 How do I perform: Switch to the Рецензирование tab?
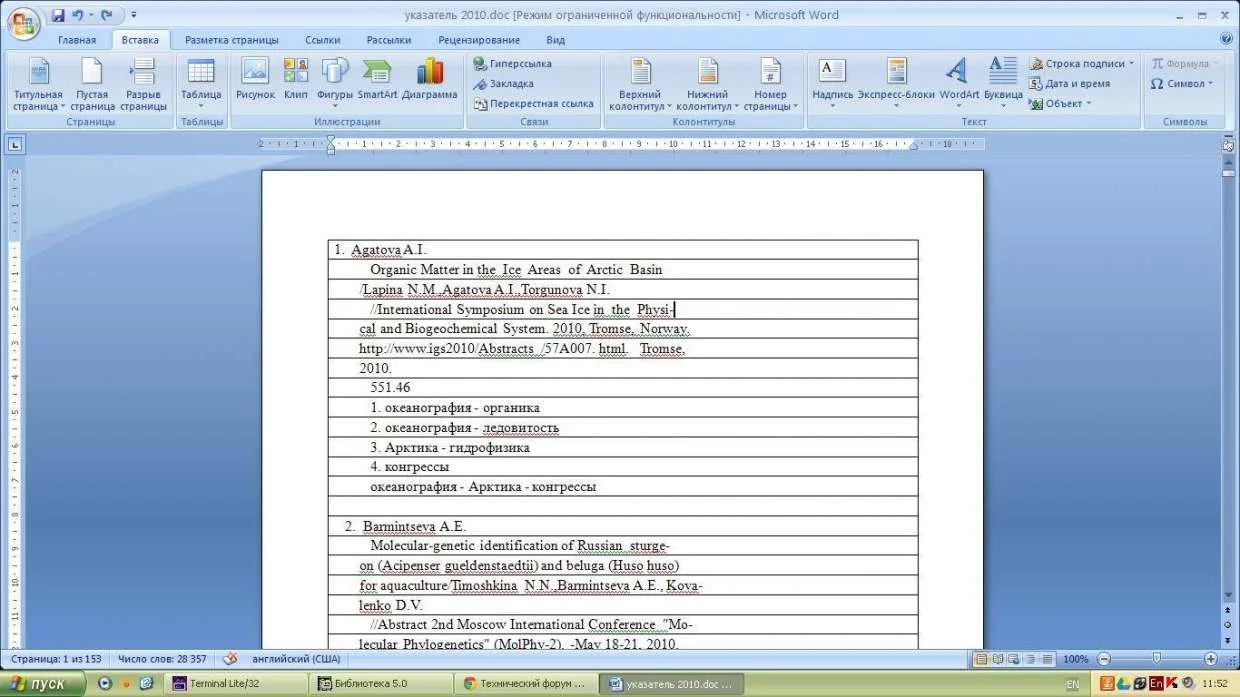click(x=479, y=40)
